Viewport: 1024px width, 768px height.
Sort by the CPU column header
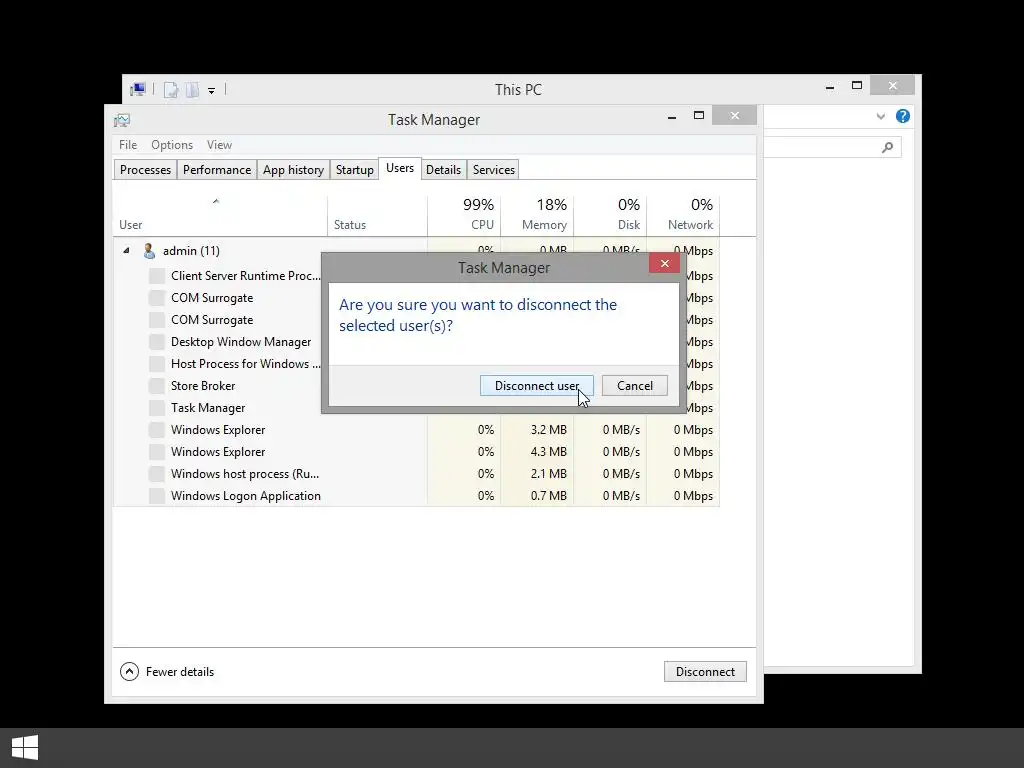coord(464,216)
